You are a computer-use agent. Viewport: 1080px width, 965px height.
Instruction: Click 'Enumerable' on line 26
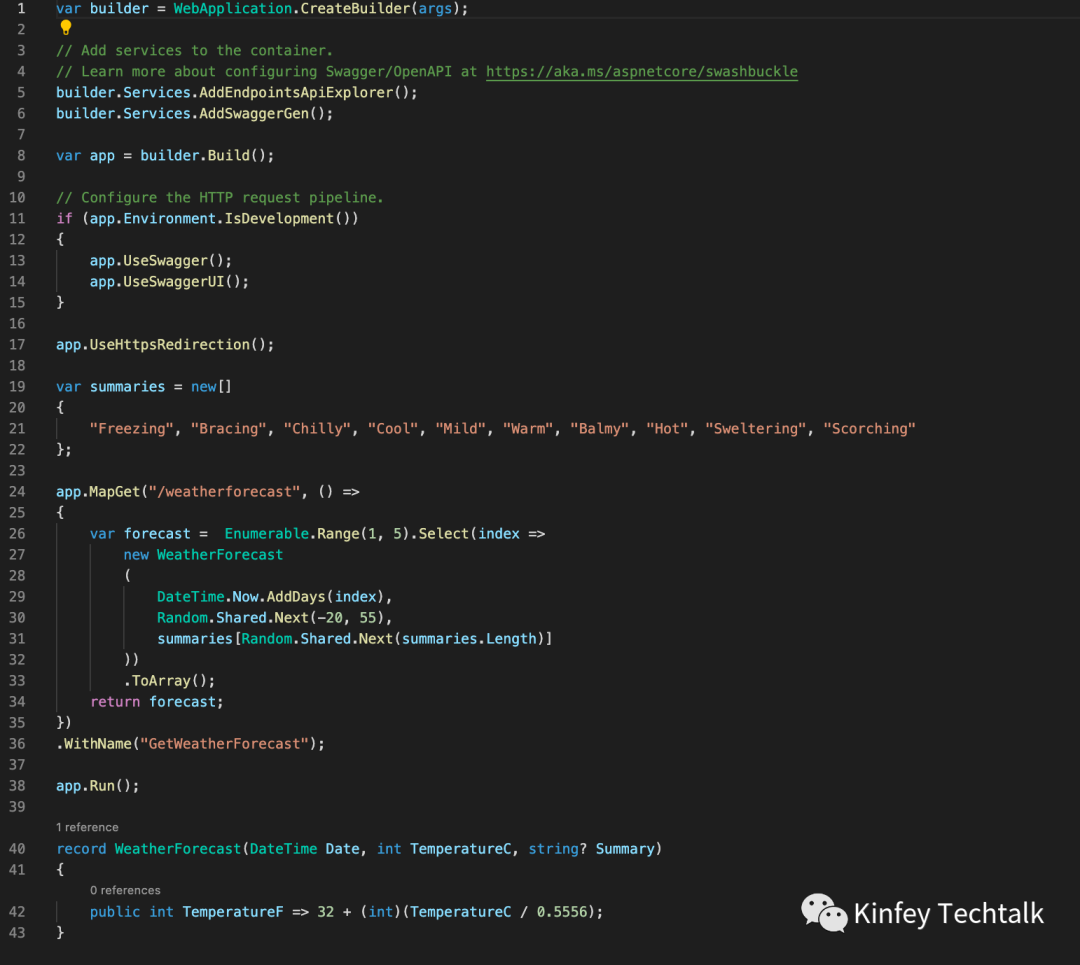(x=267, y=534)
